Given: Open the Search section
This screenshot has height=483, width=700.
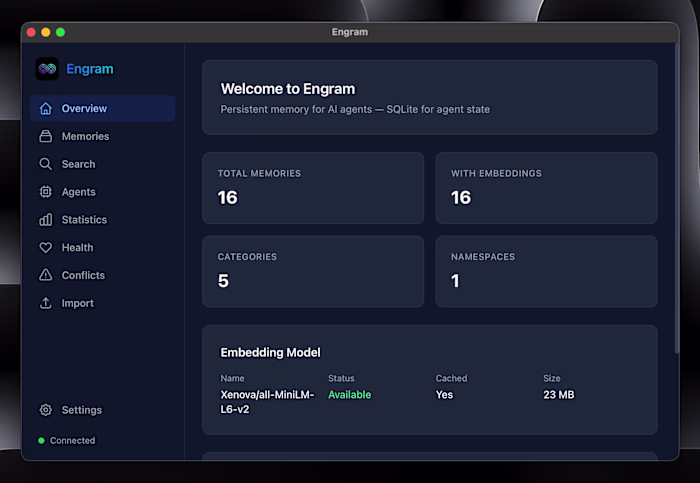Looking at the screenshot, I should coord(103,164).
